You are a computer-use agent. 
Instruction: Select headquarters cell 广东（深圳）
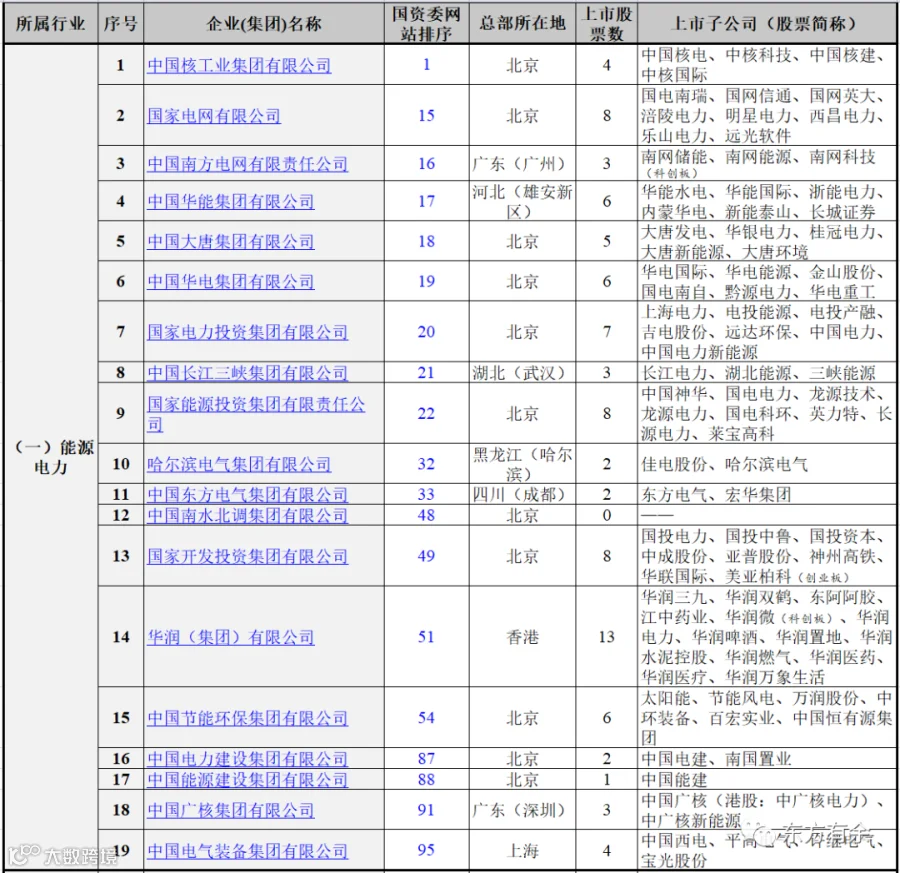coord(522,810)
